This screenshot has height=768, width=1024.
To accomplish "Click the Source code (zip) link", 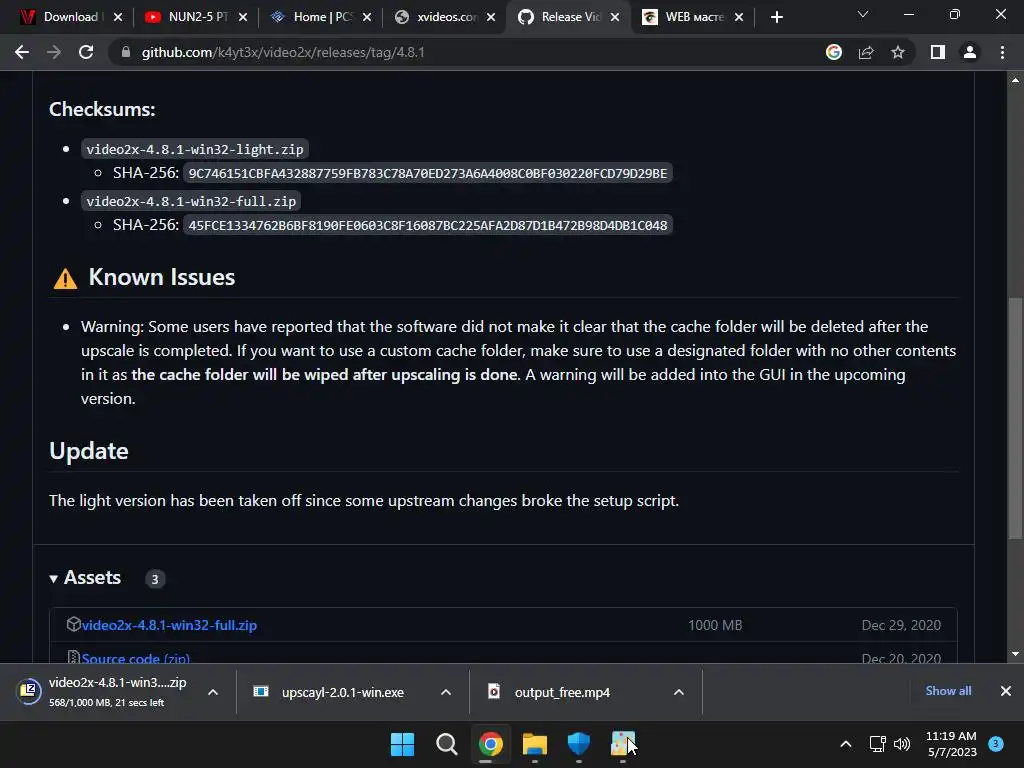I will 136,658.
